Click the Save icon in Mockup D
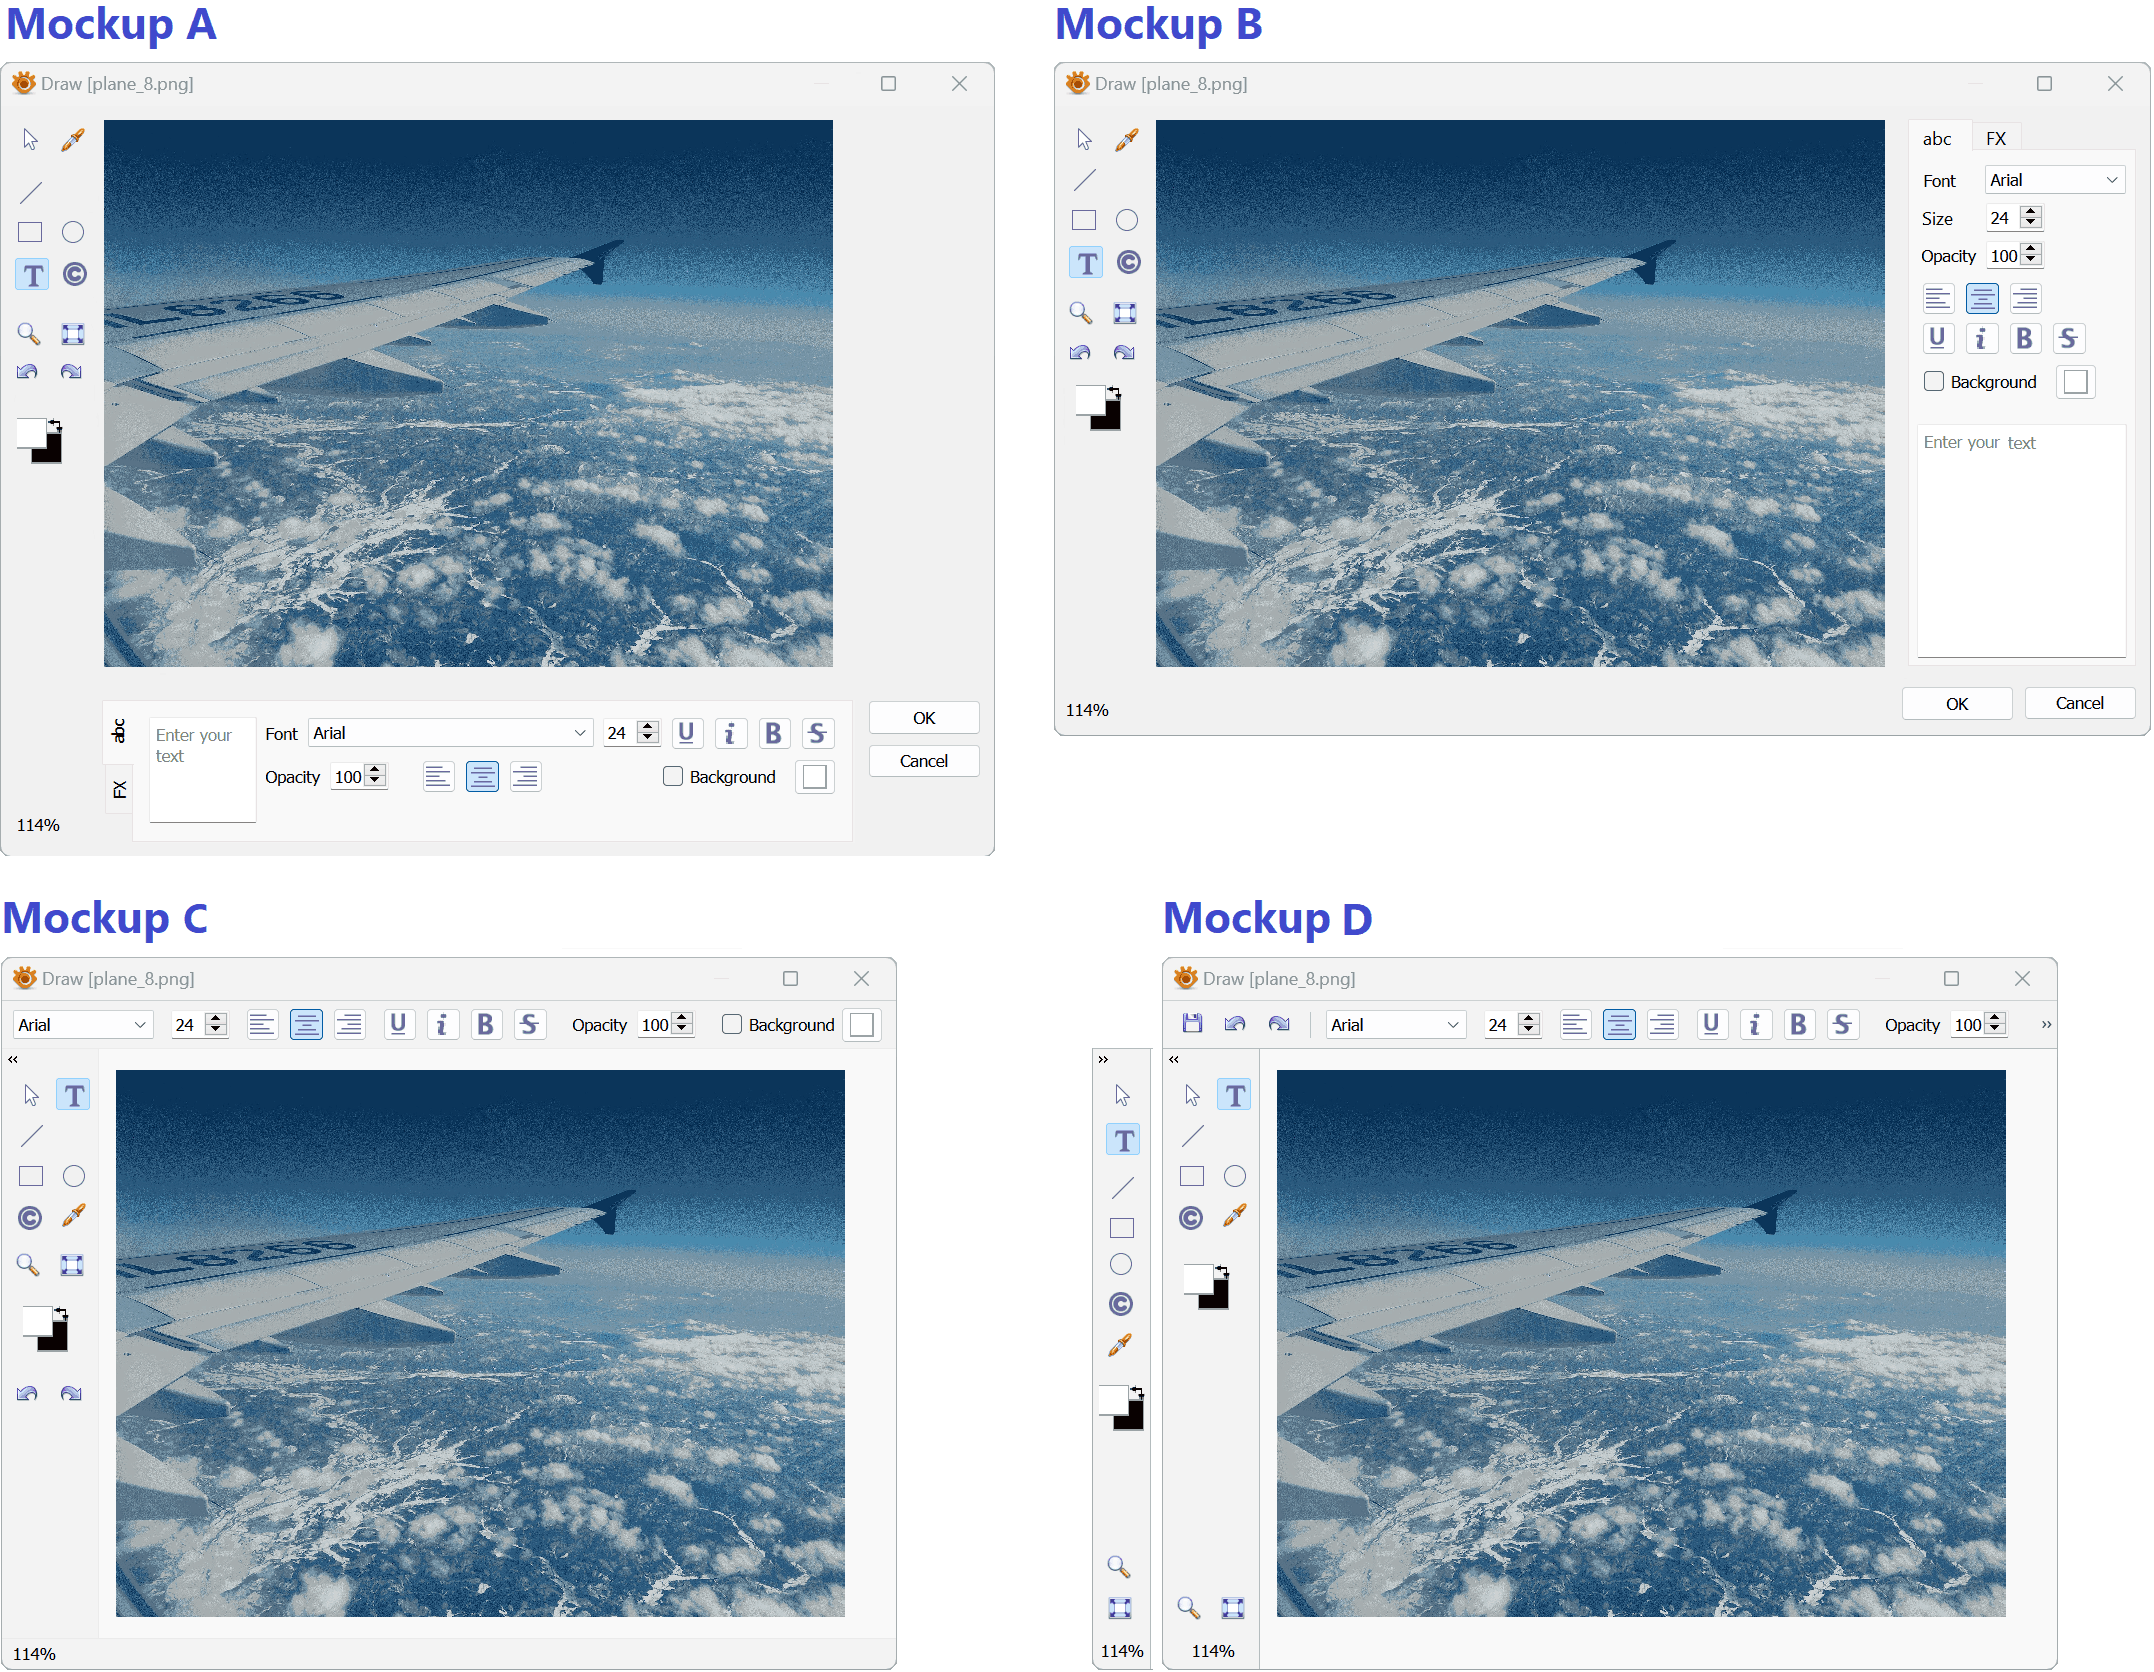2154x1672 pixels. pos(1191,1023)
